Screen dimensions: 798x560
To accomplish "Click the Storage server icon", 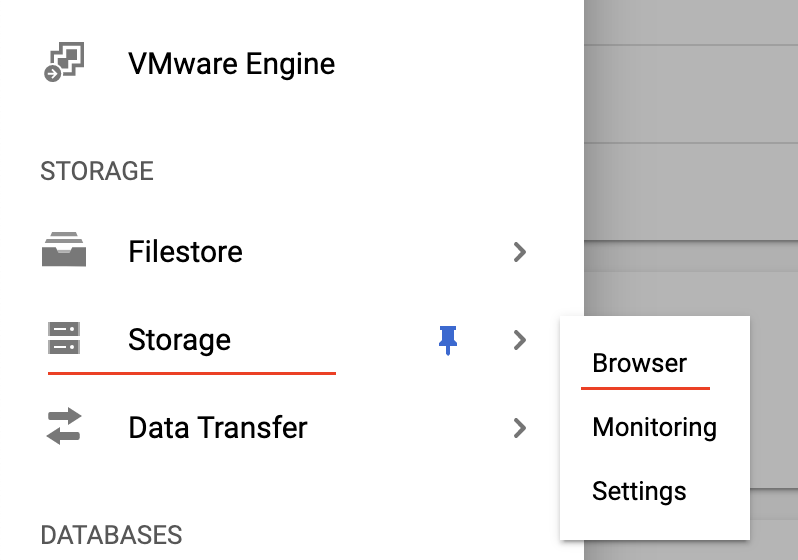I will tap(64, 338).
